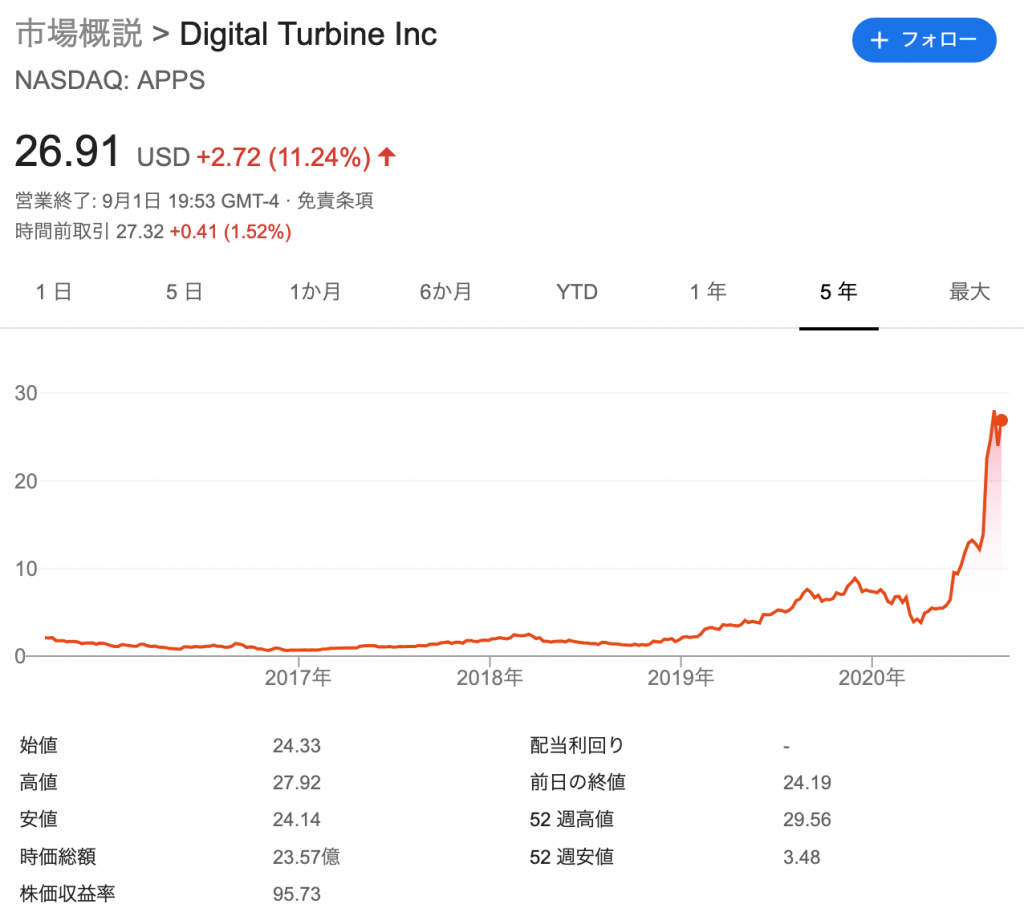Click the orange endpoint dot on the chart
This screenshot has width=1024, height=916.
[1002, 420]
